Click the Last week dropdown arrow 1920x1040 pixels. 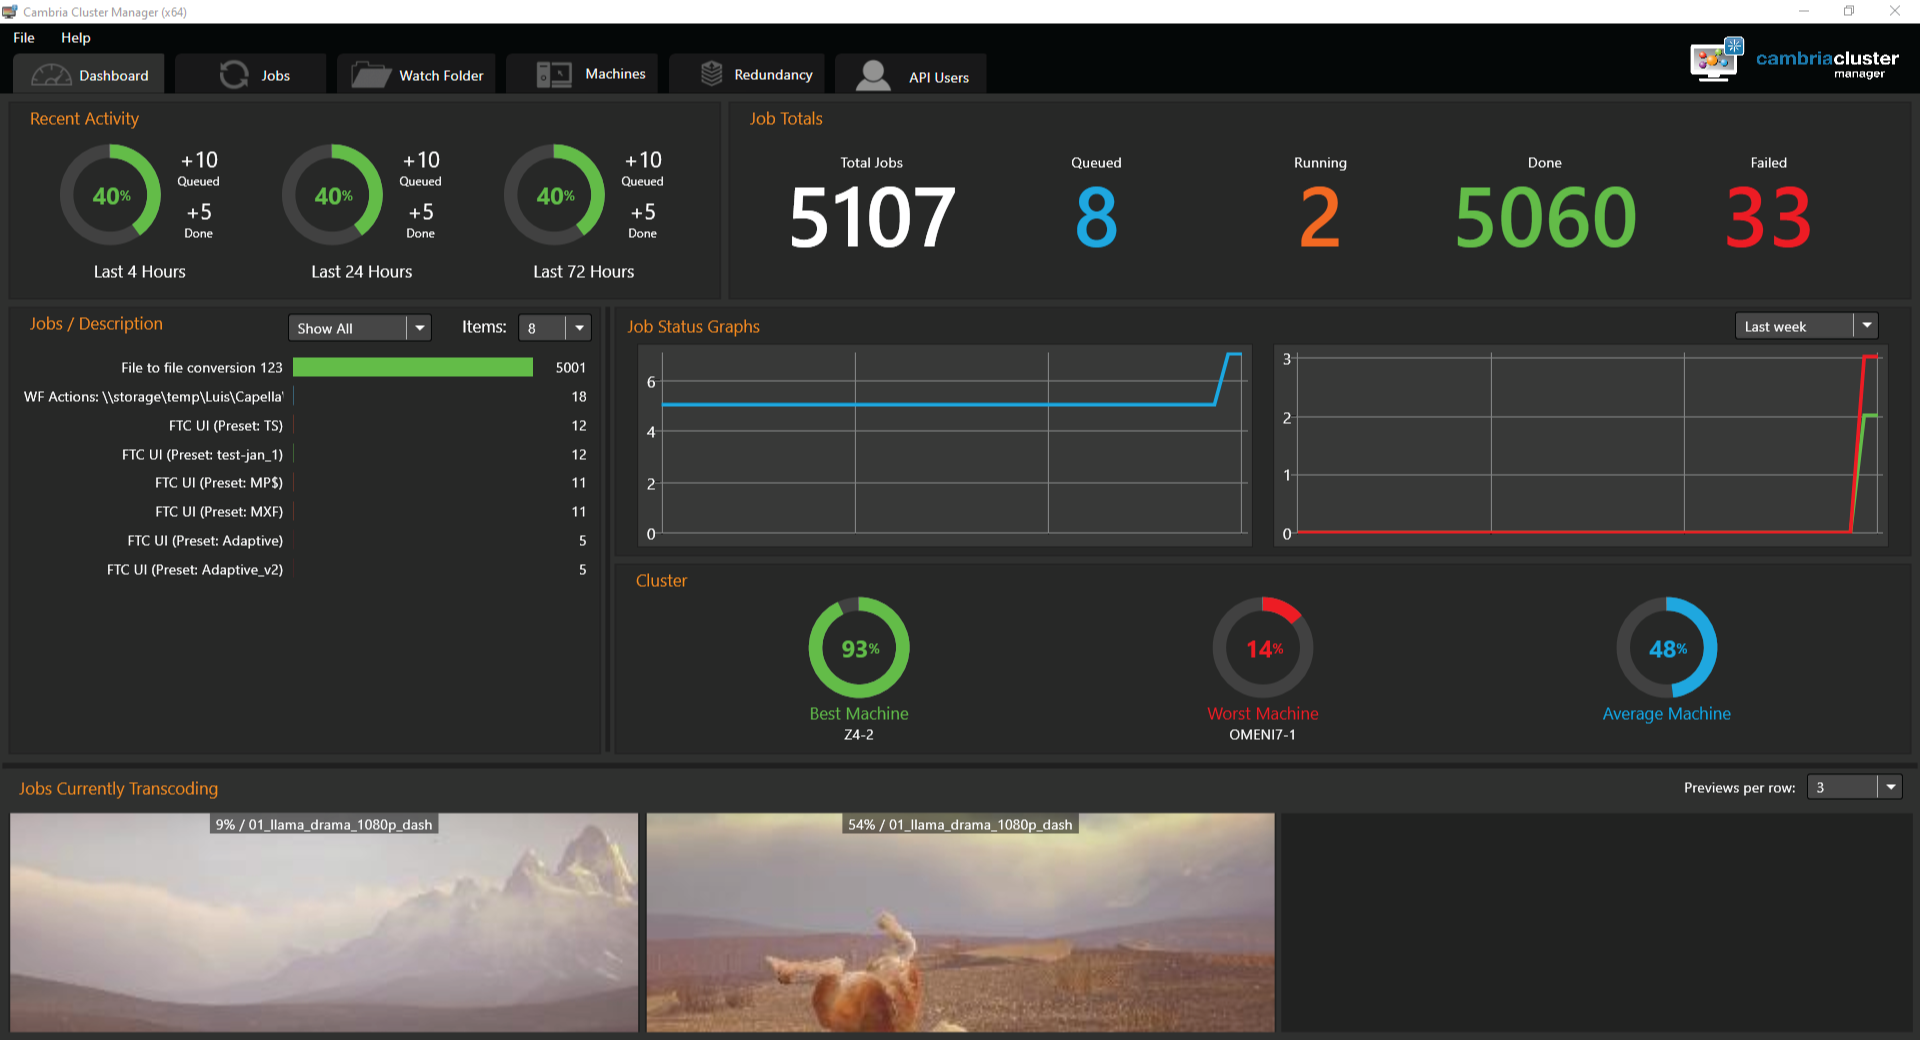[1866, 326]
